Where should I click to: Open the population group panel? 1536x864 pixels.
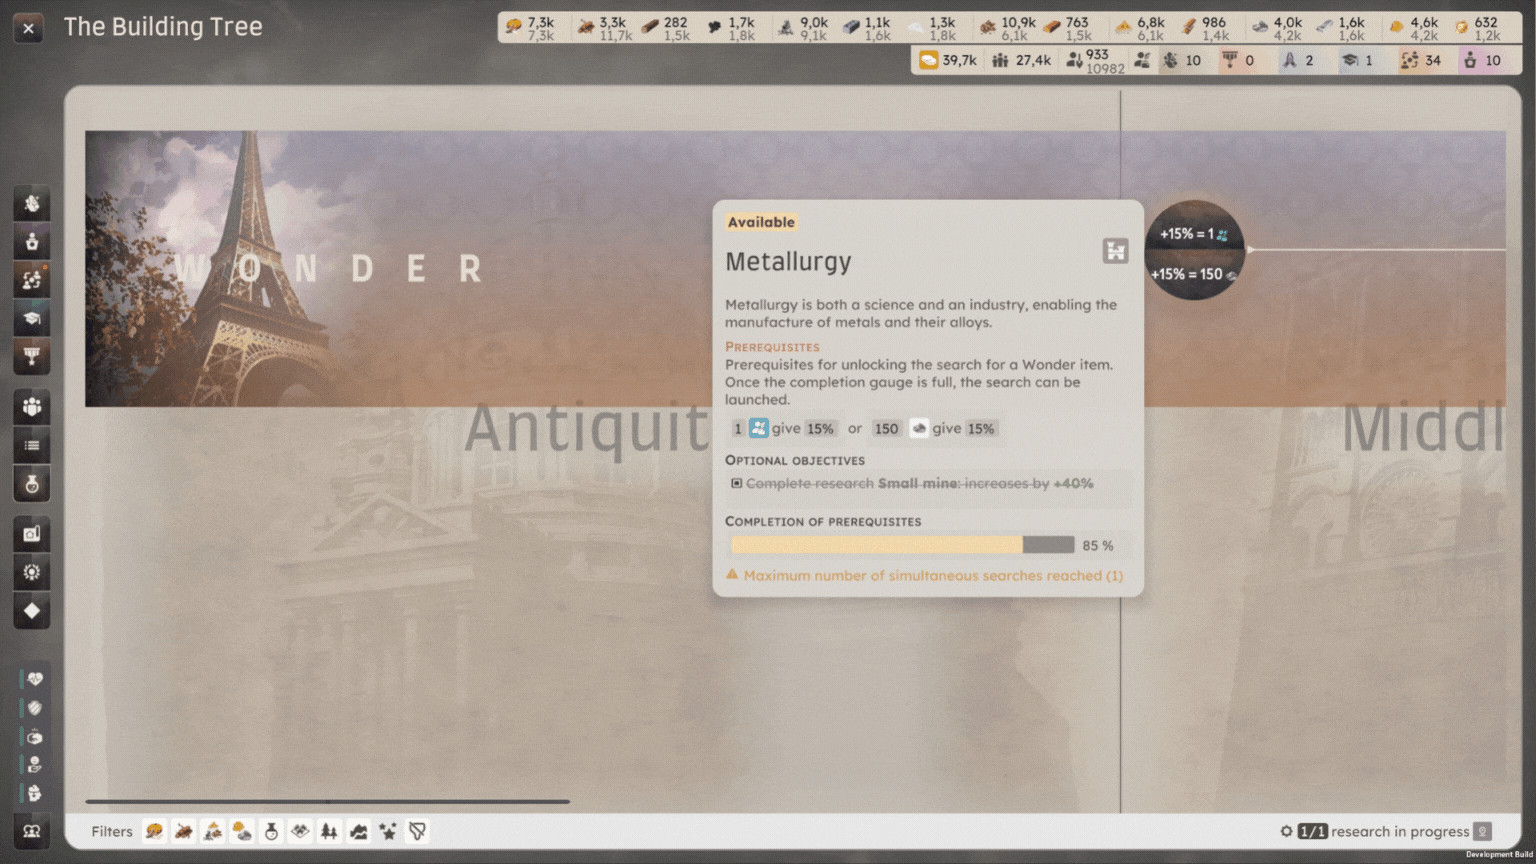click(x=31, y=406)
